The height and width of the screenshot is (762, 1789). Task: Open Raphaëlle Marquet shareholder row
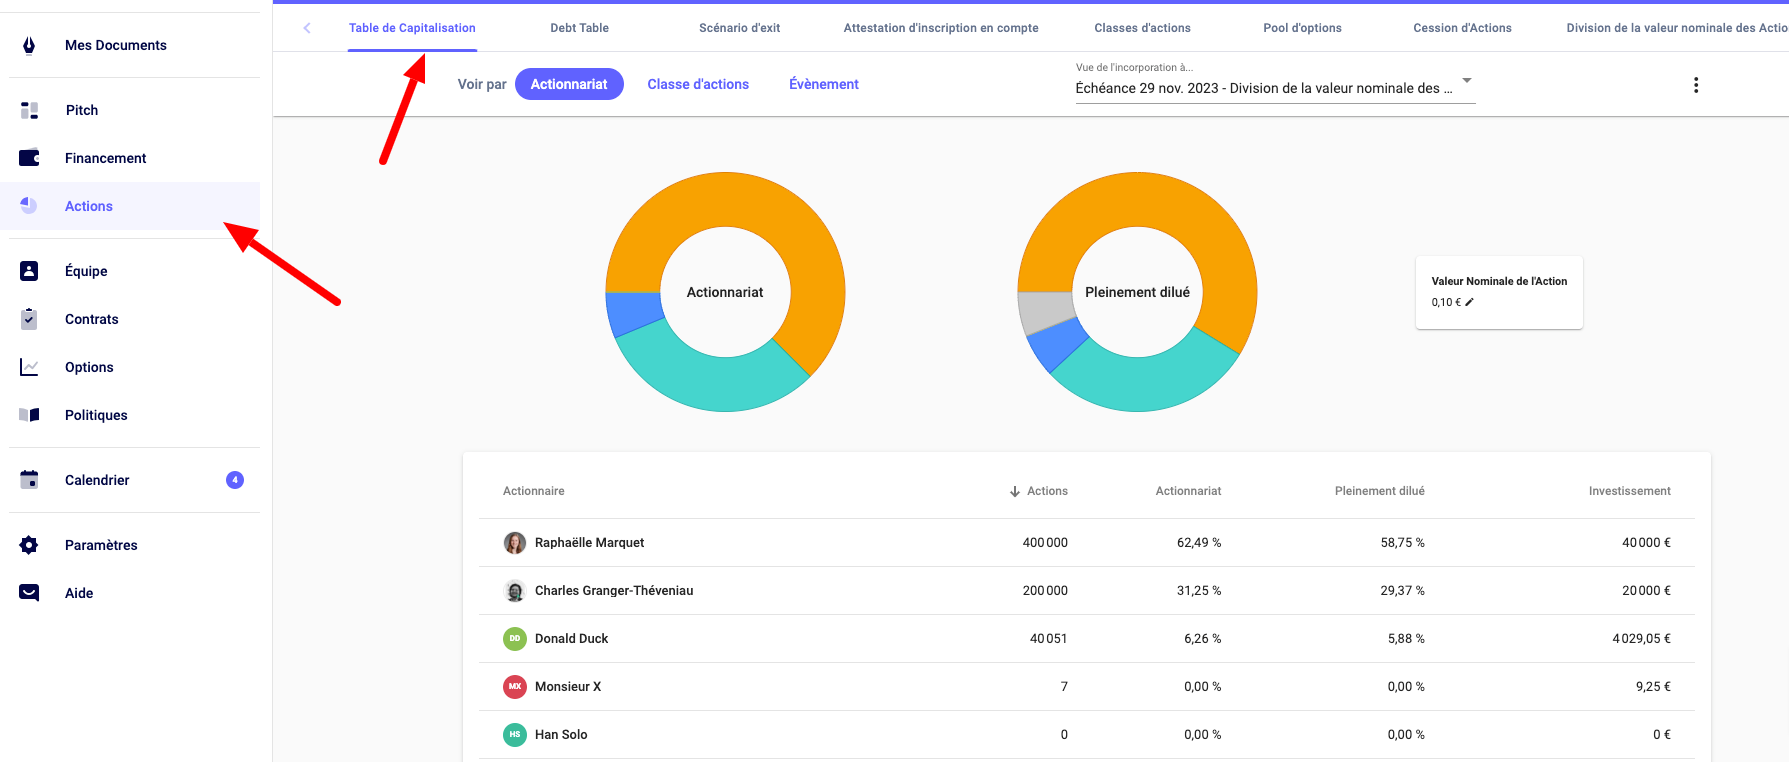coord(589,543)
